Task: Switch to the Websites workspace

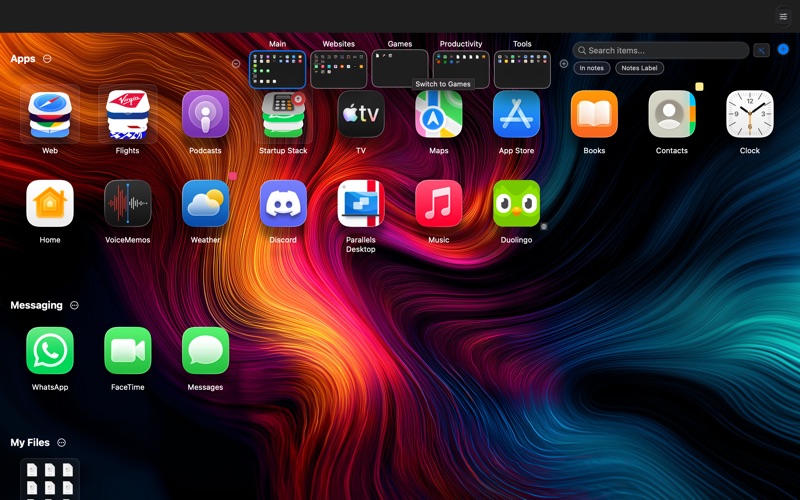Action: (339, 69)
